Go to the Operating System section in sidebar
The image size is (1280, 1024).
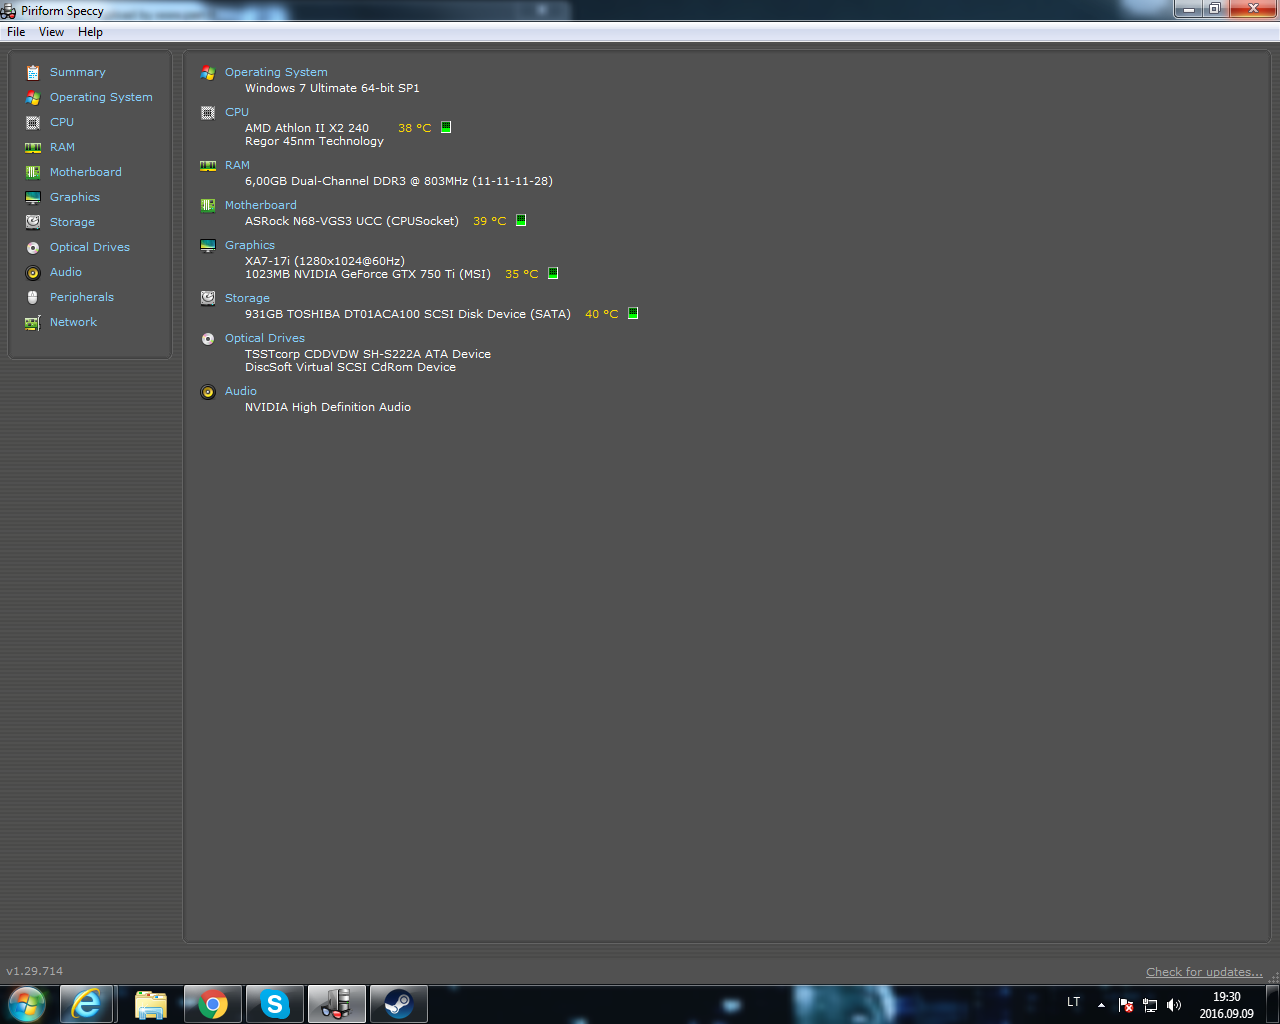pos(101,97)
